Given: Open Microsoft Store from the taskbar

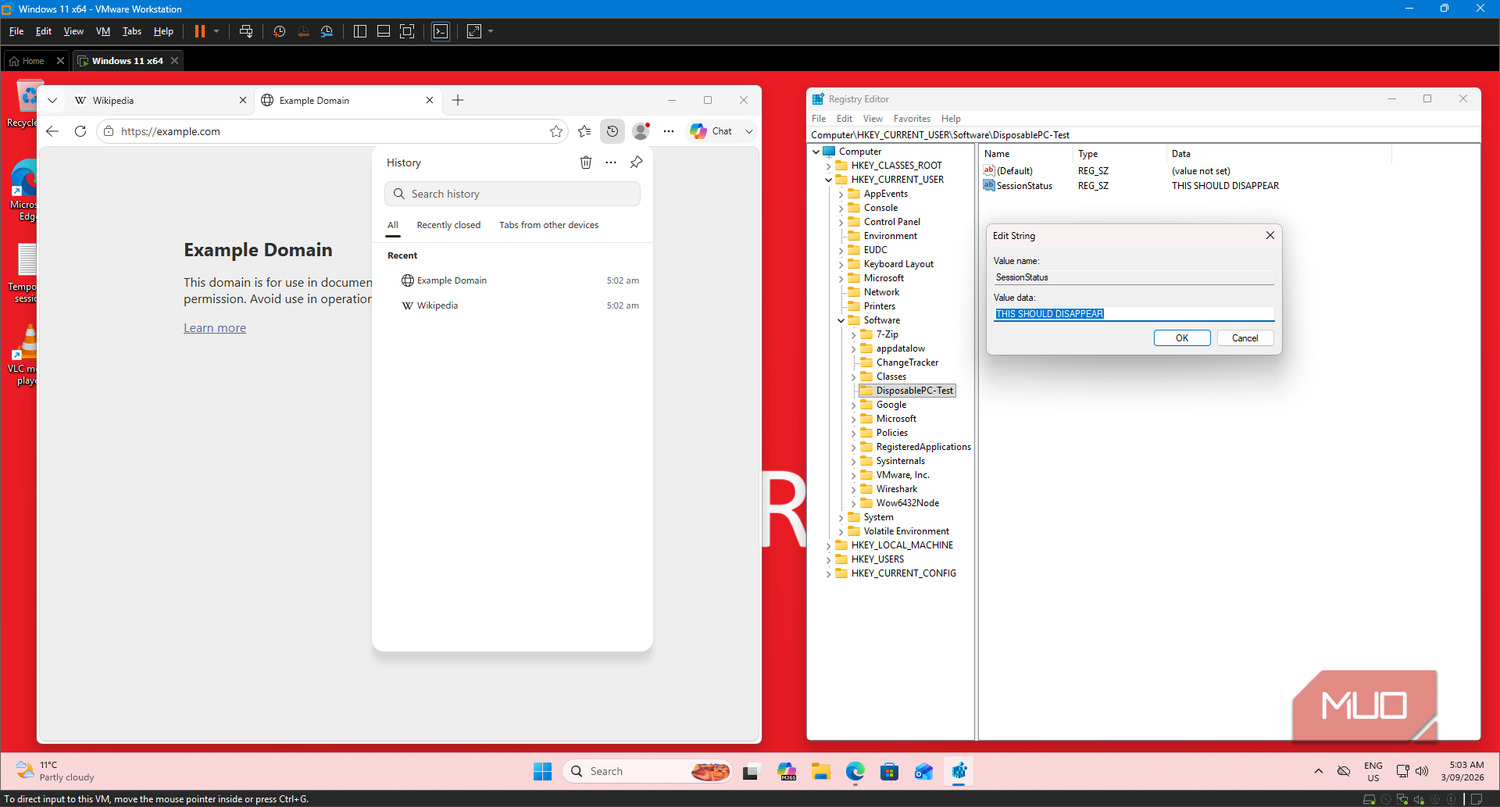Looking at the screenshot, I should coord(889,771).
